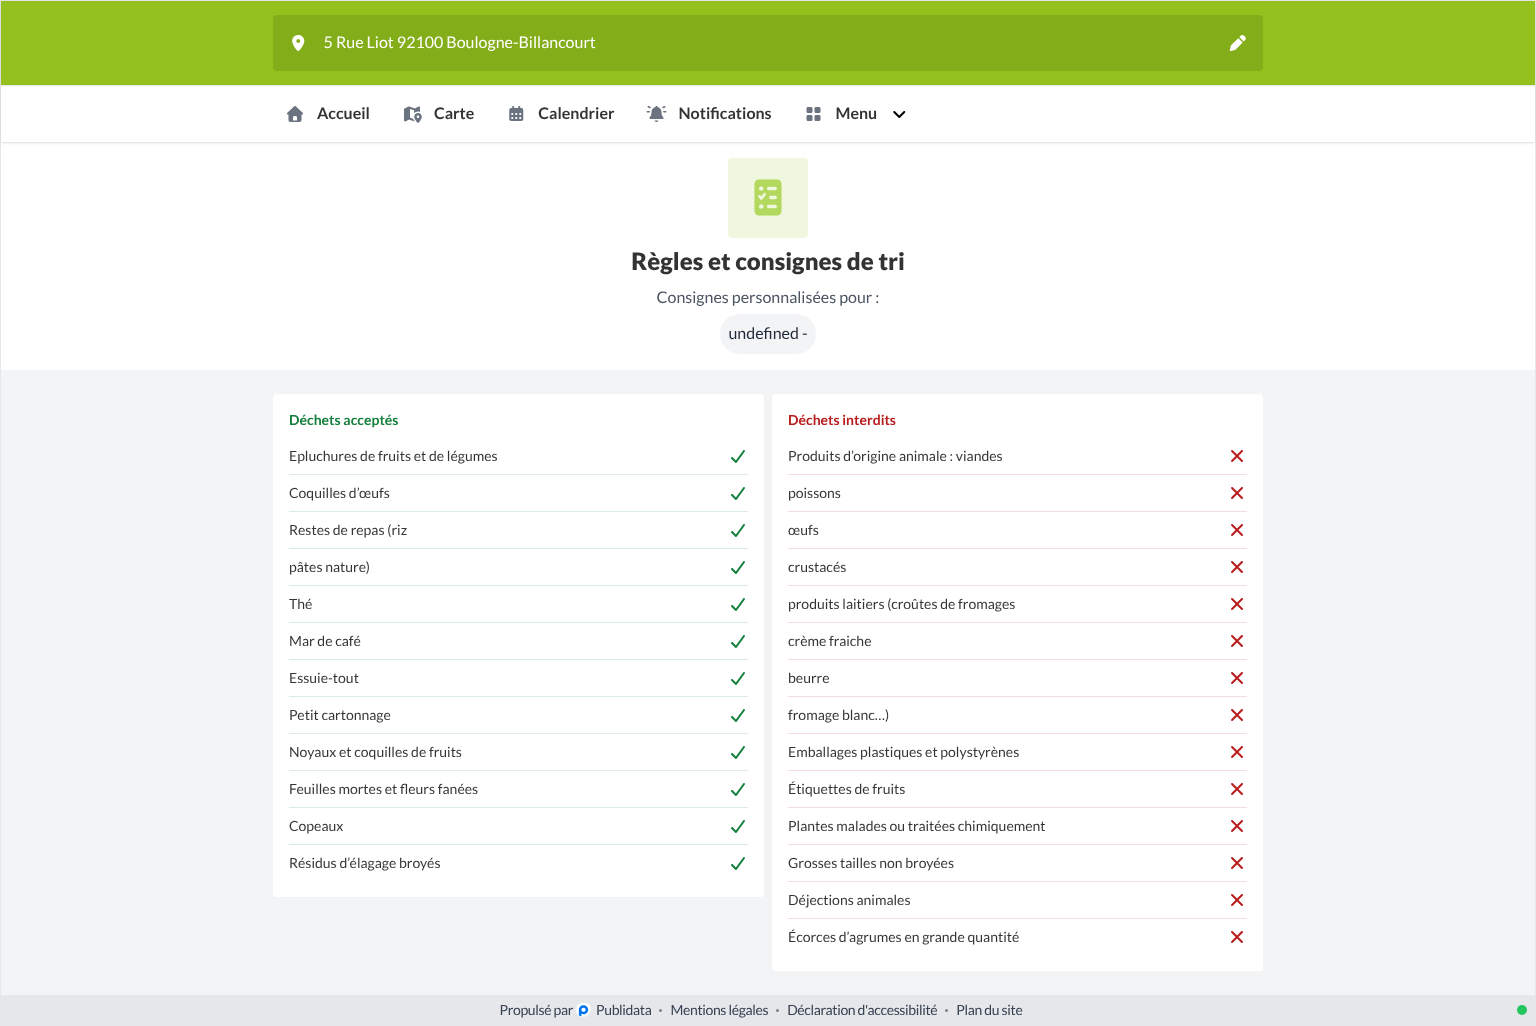Click green check next to Résidus d'élagage broyés
1536x1026 pixels.
point(738,863)
